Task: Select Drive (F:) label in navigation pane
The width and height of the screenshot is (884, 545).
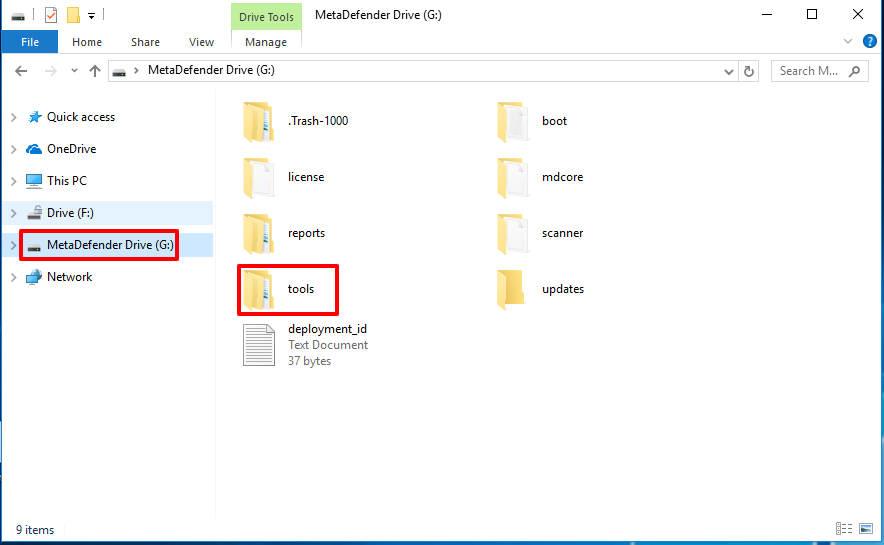Action: click(70, 212)
